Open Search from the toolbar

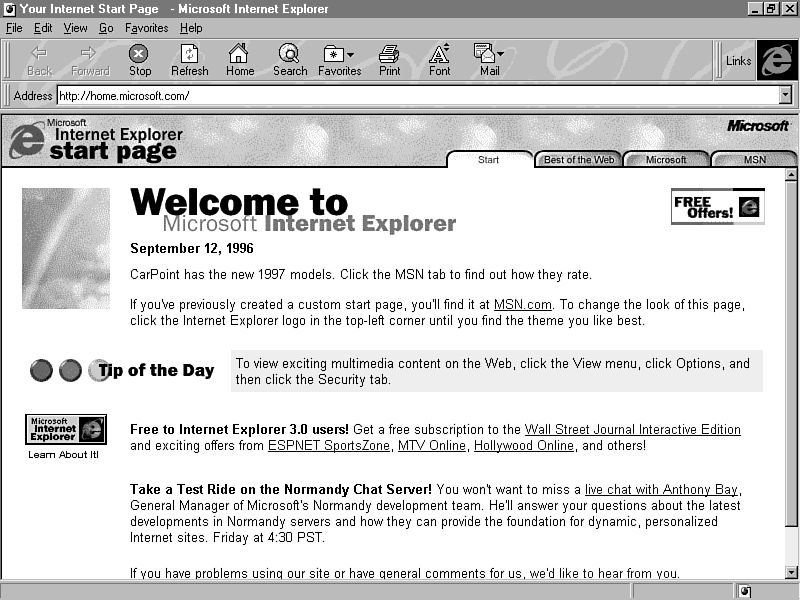tap(290, 60)
